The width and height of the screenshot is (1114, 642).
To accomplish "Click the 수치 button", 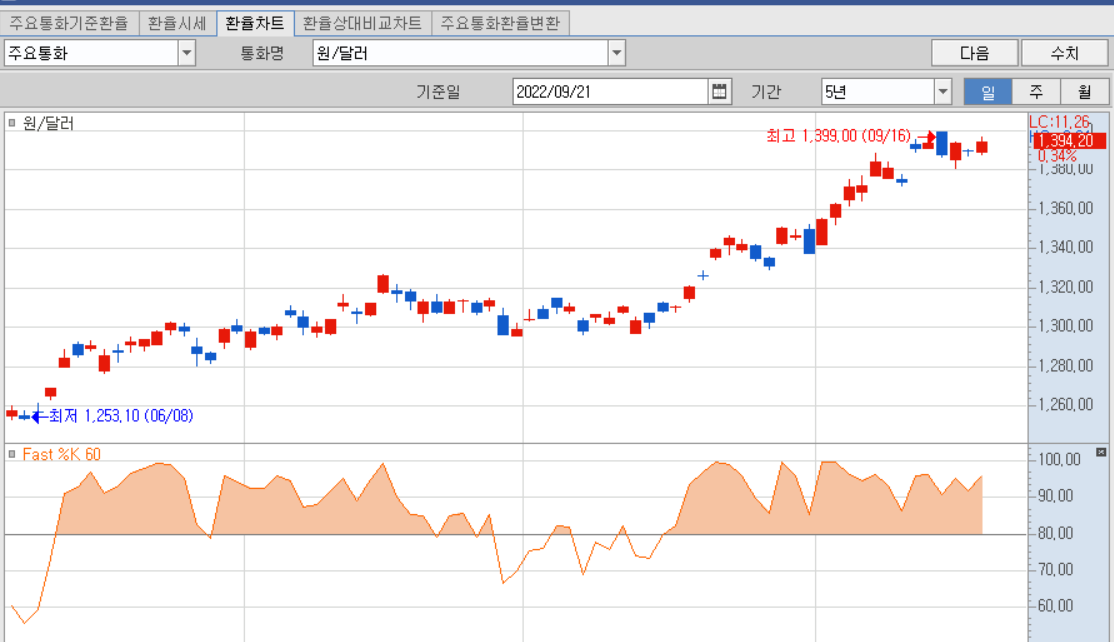I will coord(1064,53).
